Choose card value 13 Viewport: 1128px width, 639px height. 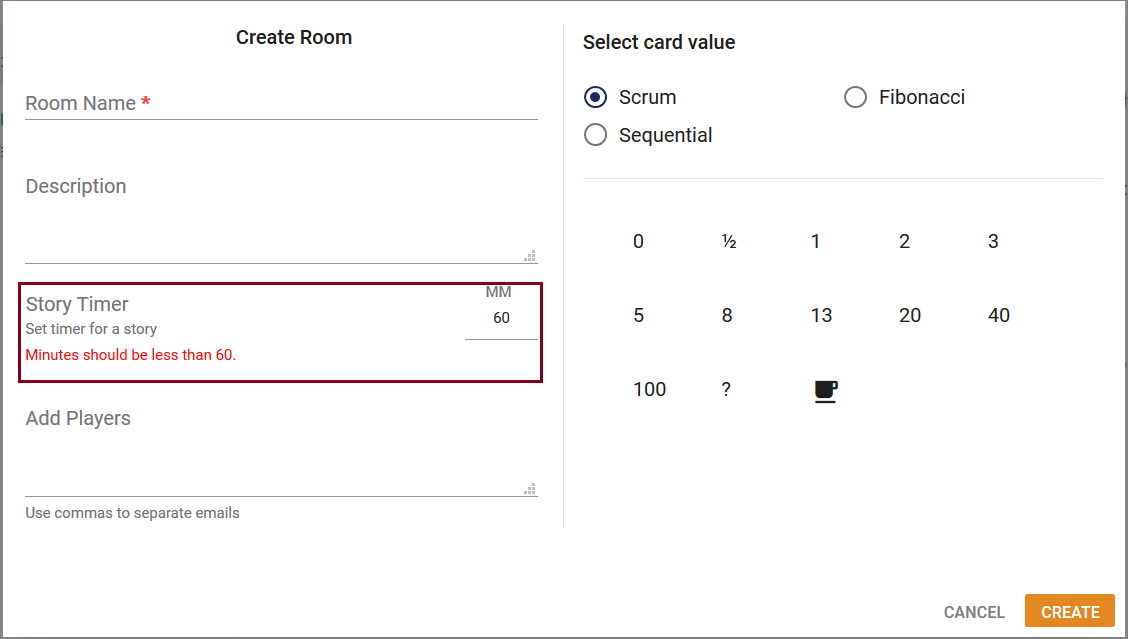[821, 315]
